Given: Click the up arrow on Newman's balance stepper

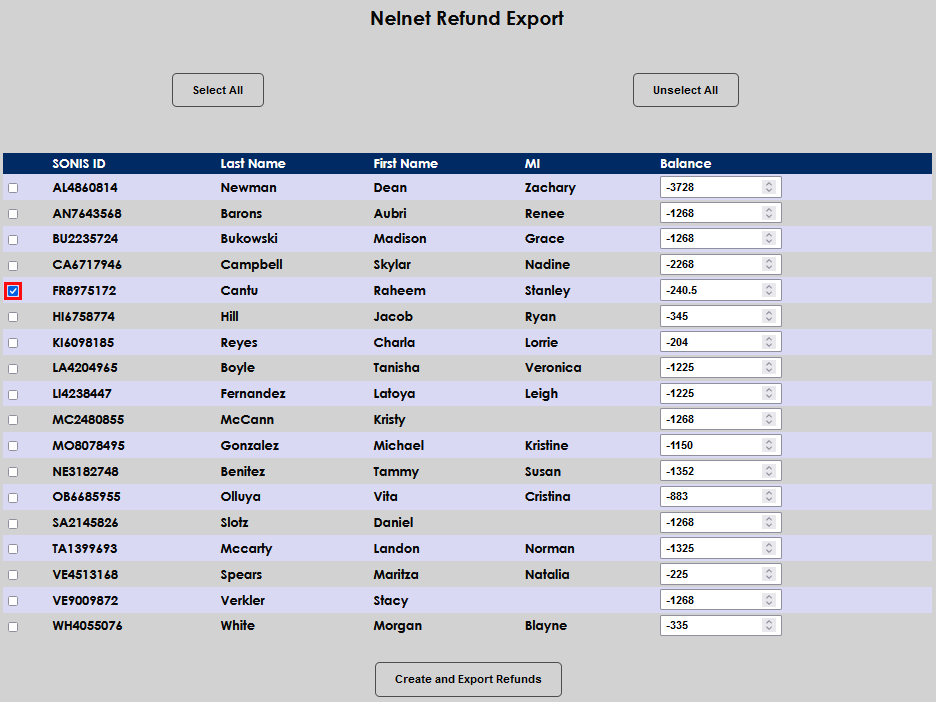Looking at the screenshot, I should pyautogui.click(x=771, y=182).
